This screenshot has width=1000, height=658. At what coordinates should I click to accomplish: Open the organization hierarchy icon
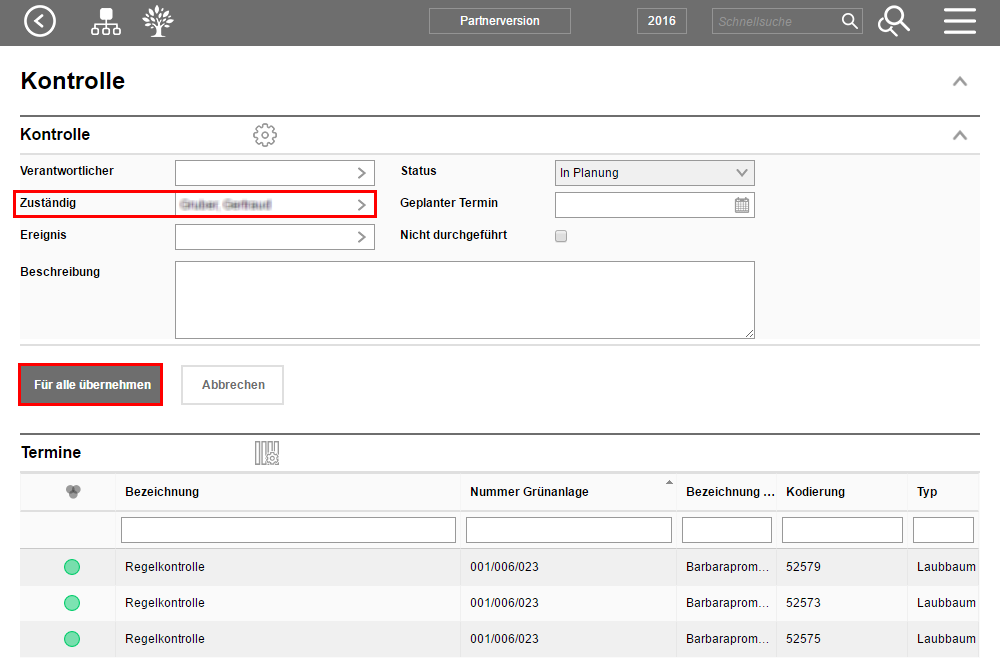(x=105, y=21)
